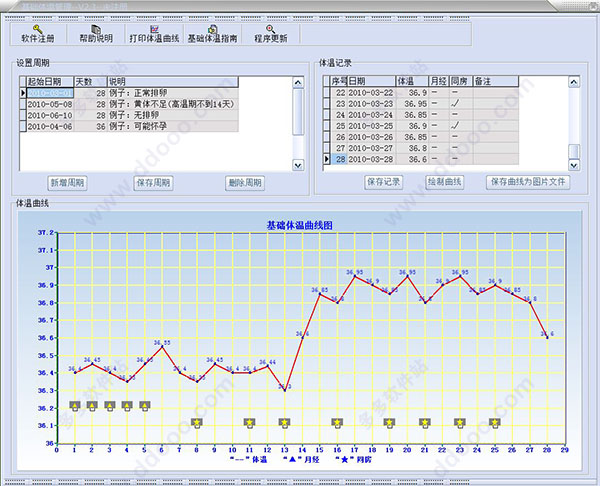Open 基础体温指南 guide

point(212,34)
